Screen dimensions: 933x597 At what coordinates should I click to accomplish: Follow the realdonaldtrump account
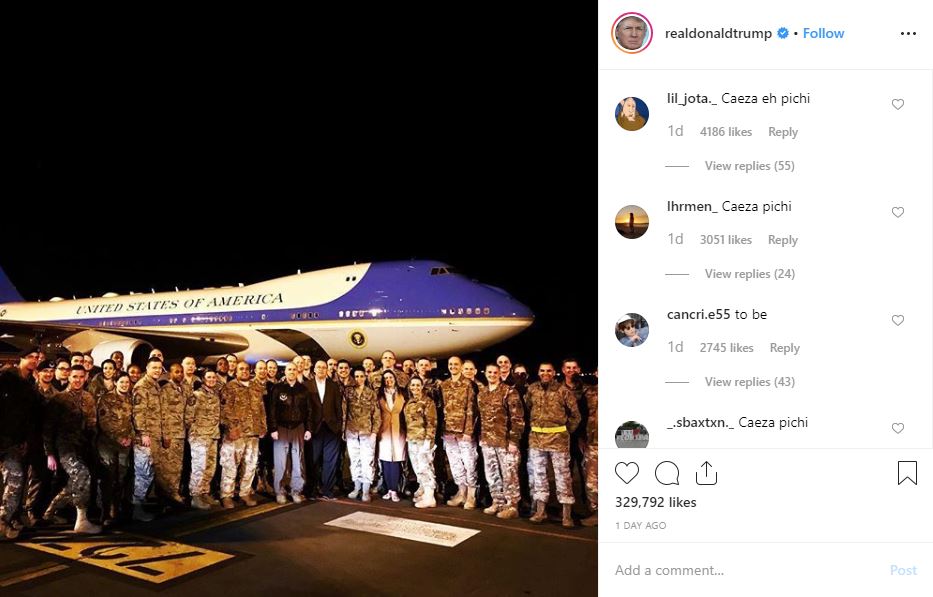pos(823,33)
